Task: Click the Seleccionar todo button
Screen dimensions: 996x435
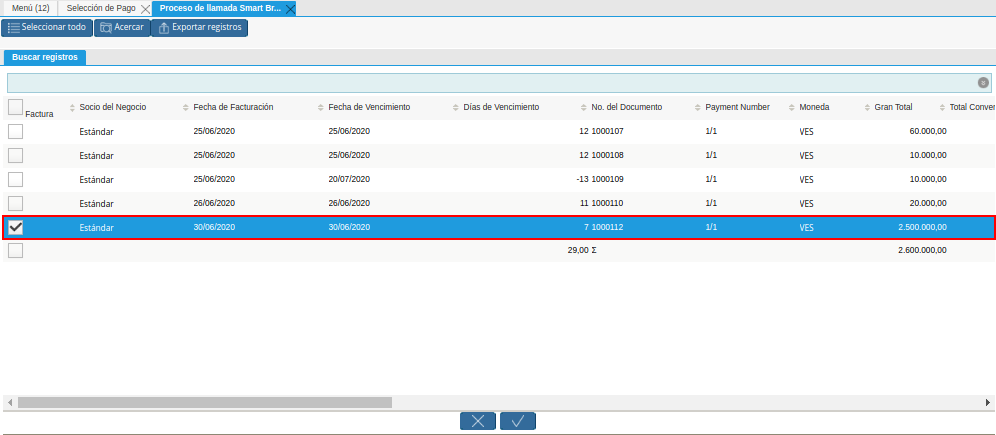Action: tap(47, 28)
